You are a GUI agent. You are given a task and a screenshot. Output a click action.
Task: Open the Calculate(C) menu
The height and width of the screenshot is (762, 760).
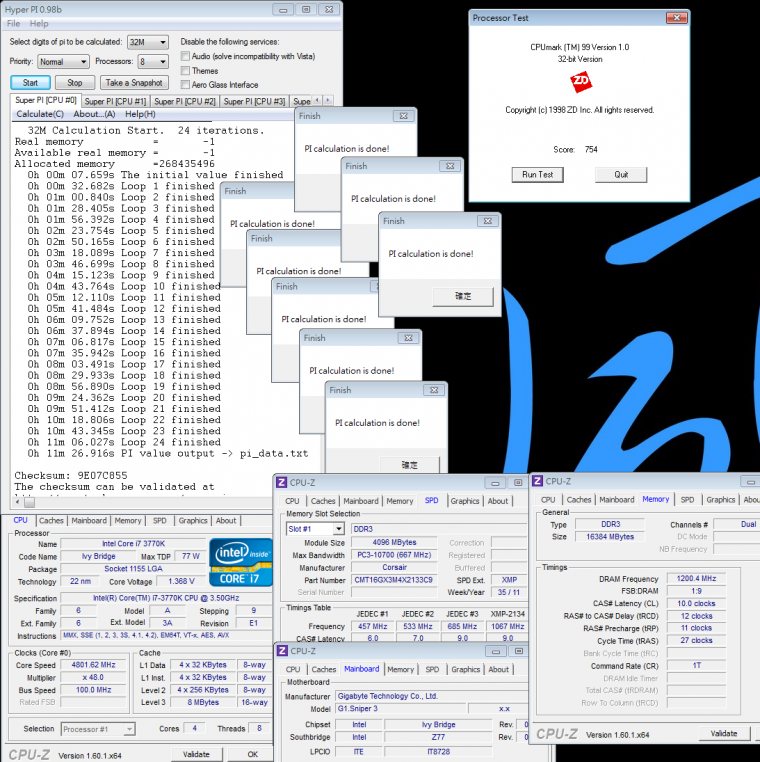(x=40, y=114)
